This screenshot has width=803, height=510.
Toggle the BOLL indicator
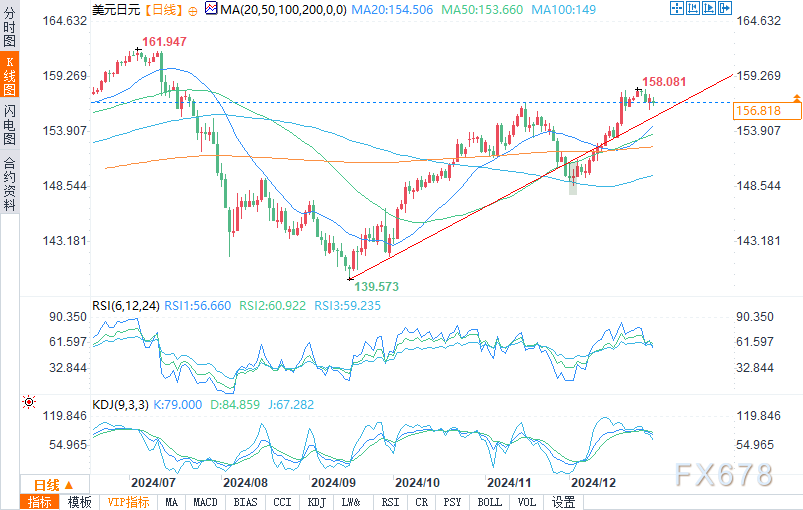(x=489, y=502)
